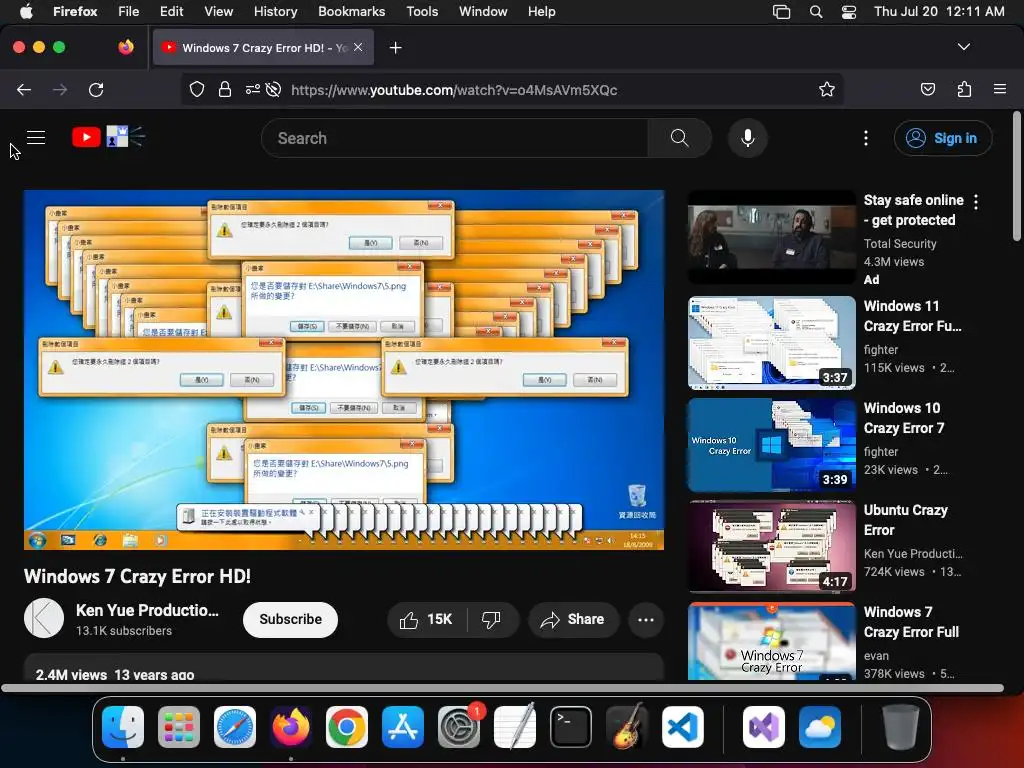This screenshot has height=768, width=1024.
Task: Open Ken Yue Productions channel avatar
Action: tap(44, 618)
